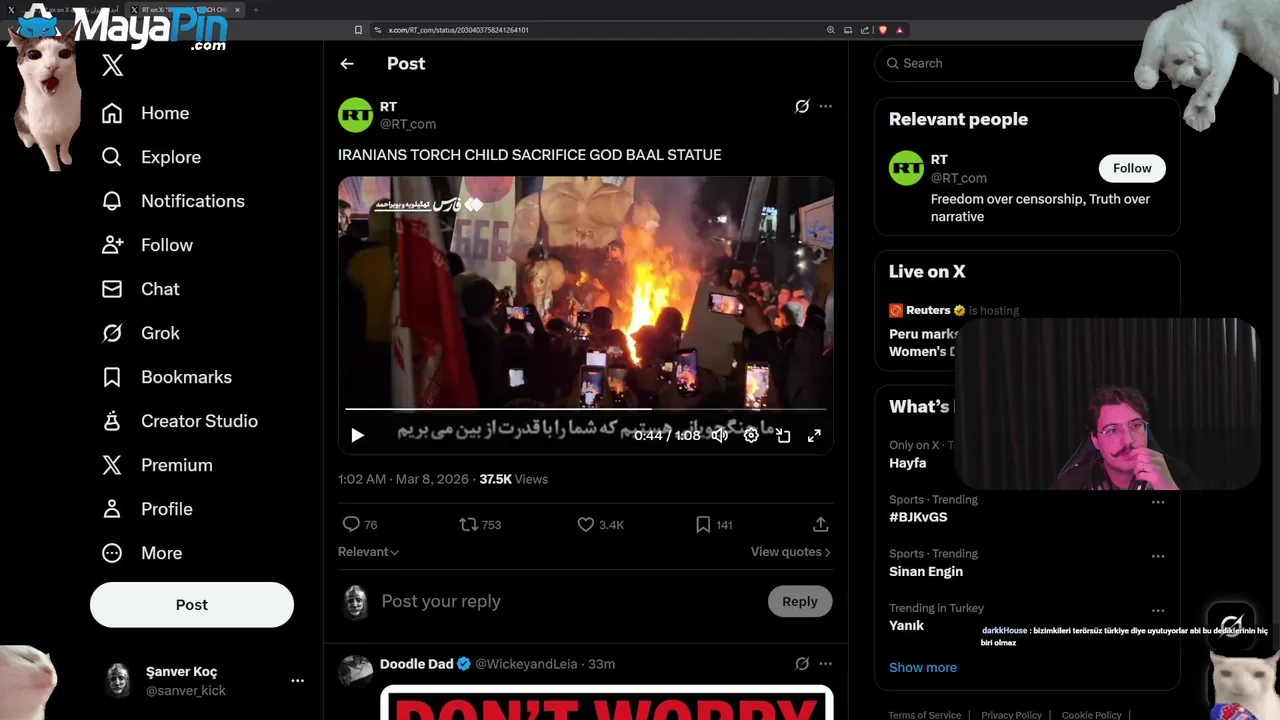Open the Cookie Policy link

(1091, 715)
